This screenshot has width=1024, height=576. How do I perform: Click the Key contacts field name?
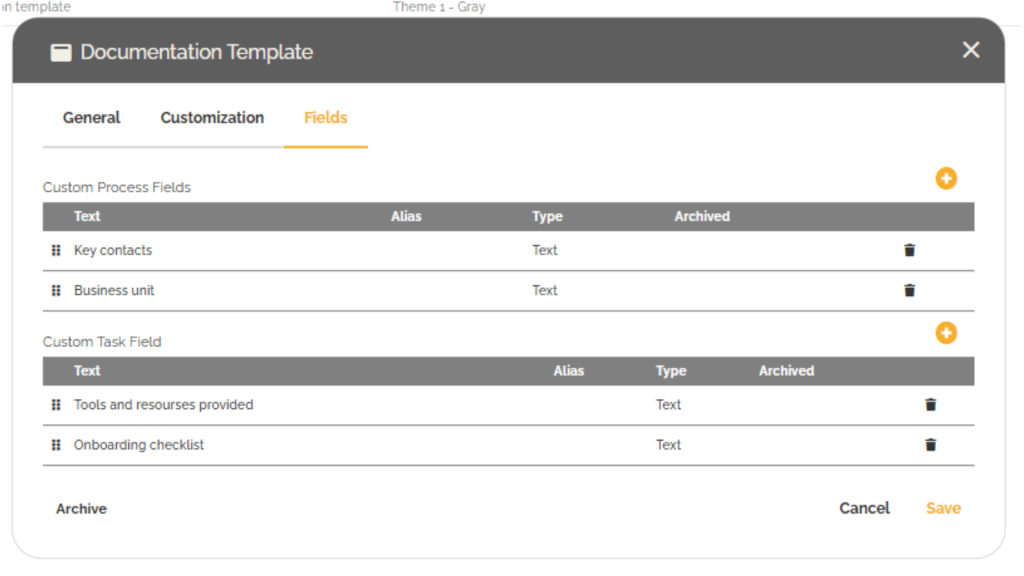[x=113, y=251]
